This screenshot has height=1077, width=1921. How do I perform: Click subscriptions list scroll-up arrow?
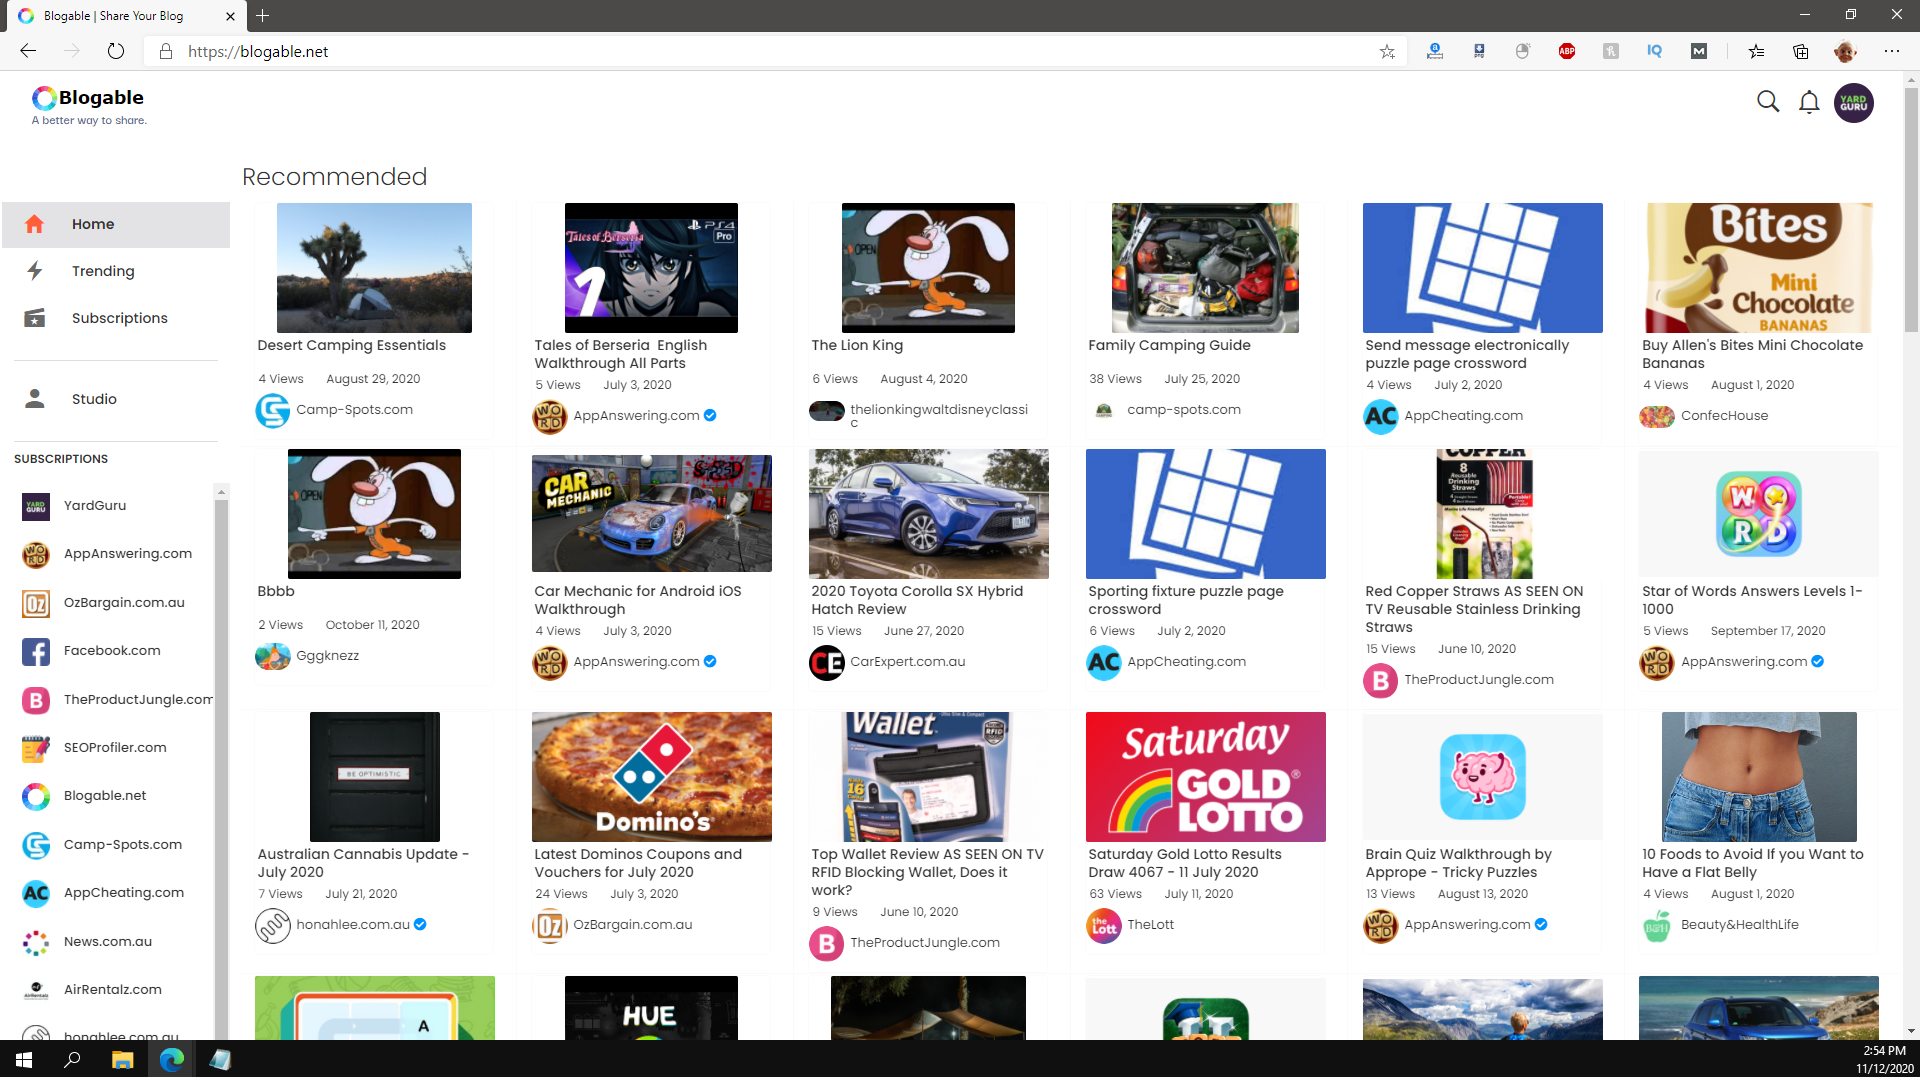coord(221,492)
